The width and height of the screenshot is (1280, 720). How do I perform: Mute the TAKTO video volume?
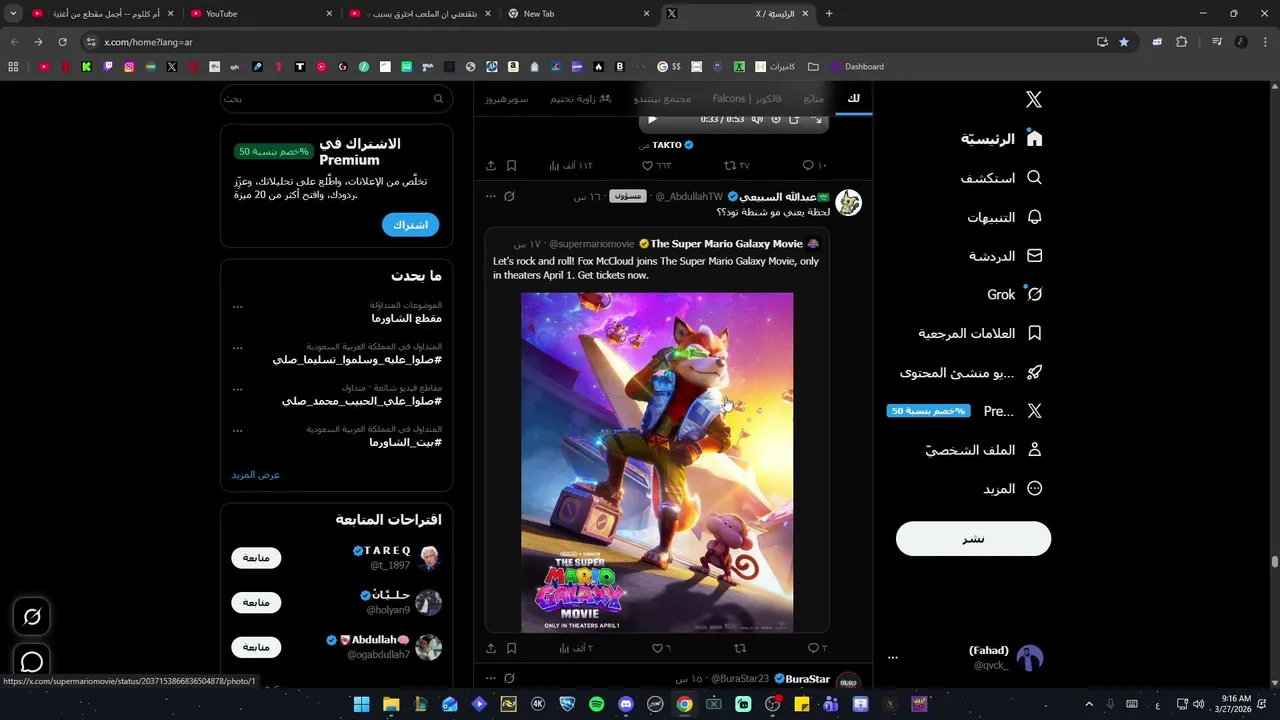coord(757,118)
